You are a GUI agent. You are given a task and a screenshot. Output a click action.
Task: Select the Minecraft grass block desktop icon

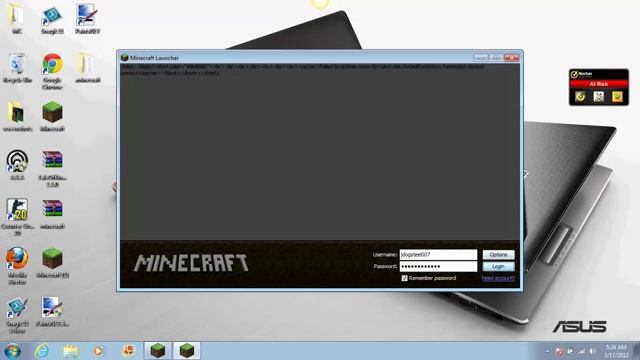[52, 117]
